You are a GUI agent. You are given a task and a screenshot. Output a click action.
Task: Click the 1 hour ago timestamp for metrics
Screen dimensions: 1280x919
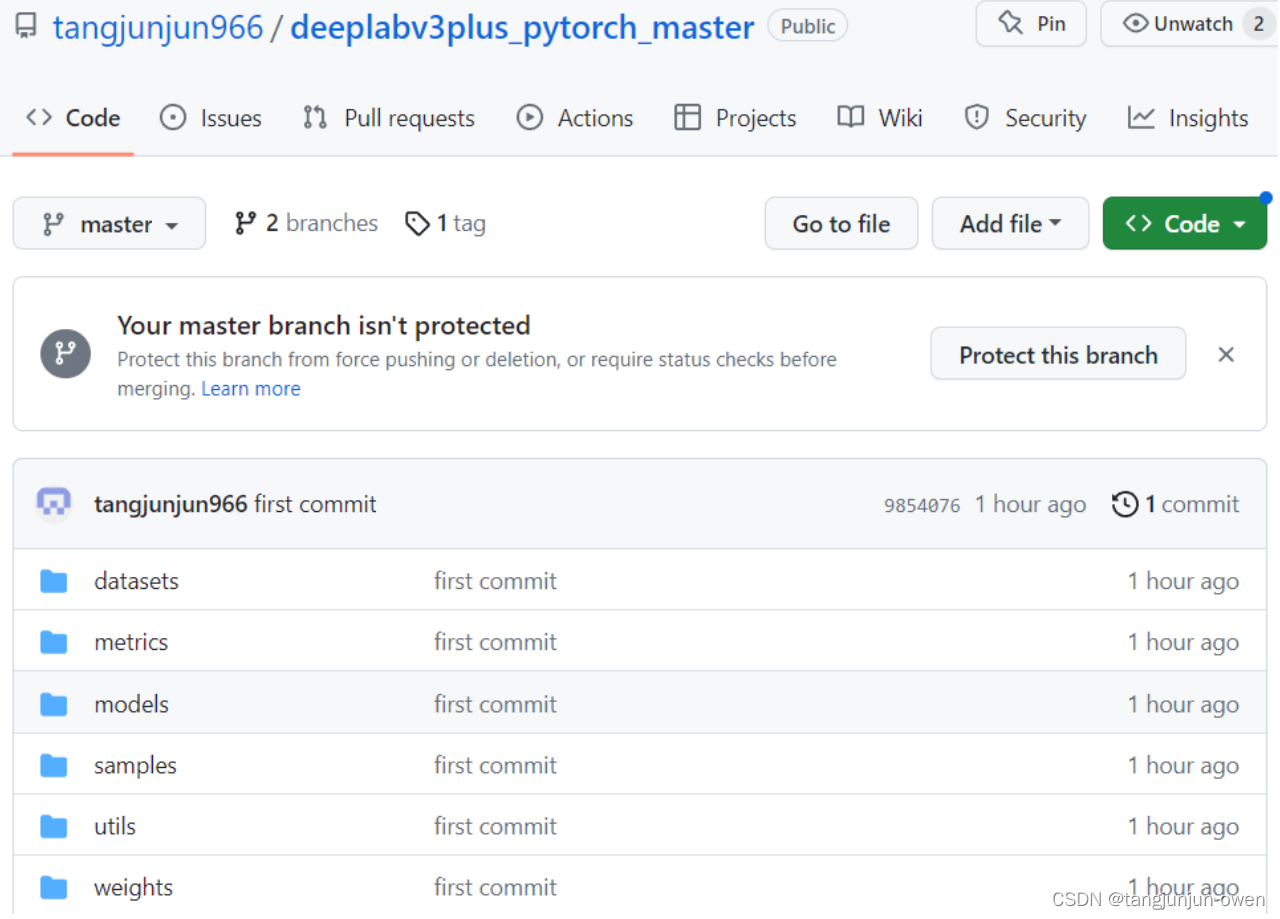click(1183, 642)
